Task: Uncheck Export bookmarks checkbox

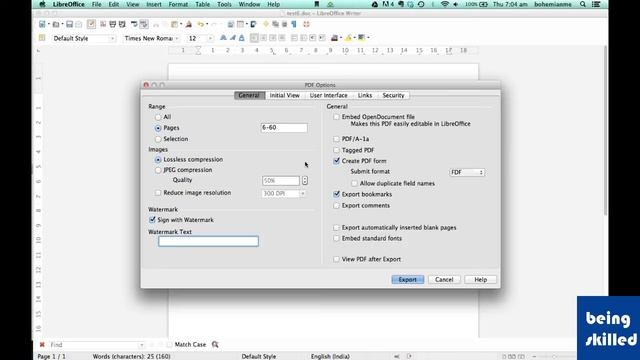Action: (336, 194)
